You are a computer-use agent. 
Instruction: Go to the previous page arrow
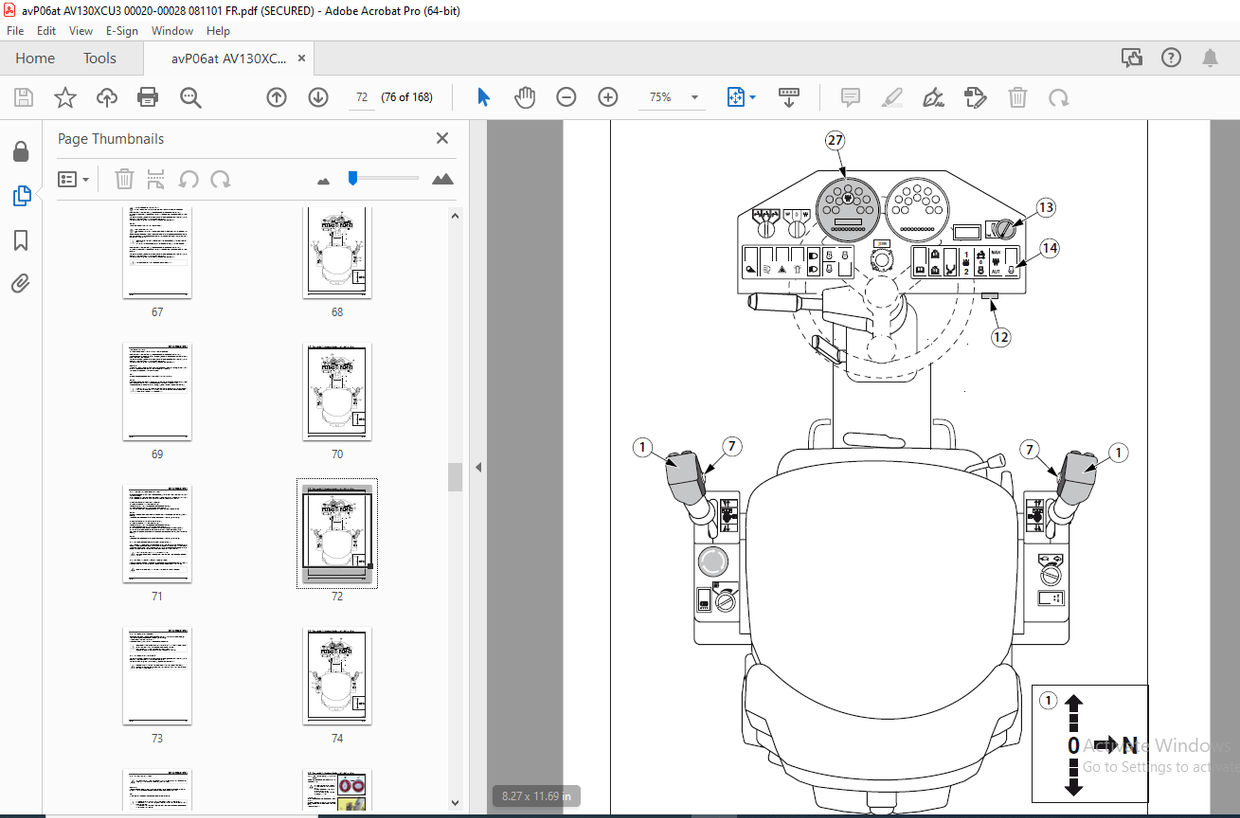277,97
